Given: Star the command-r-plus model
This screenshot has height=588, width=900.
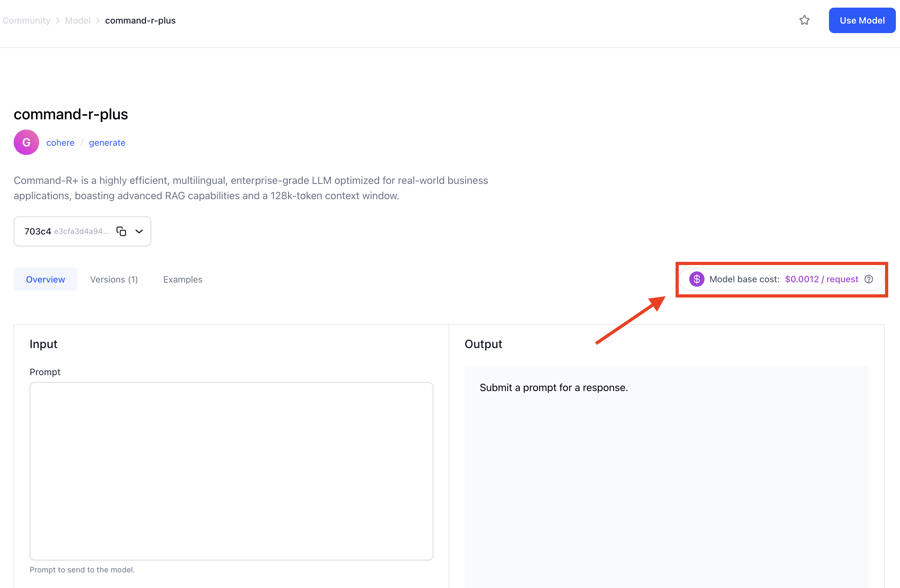Looking at the screenshot, I should pos(804,20).
